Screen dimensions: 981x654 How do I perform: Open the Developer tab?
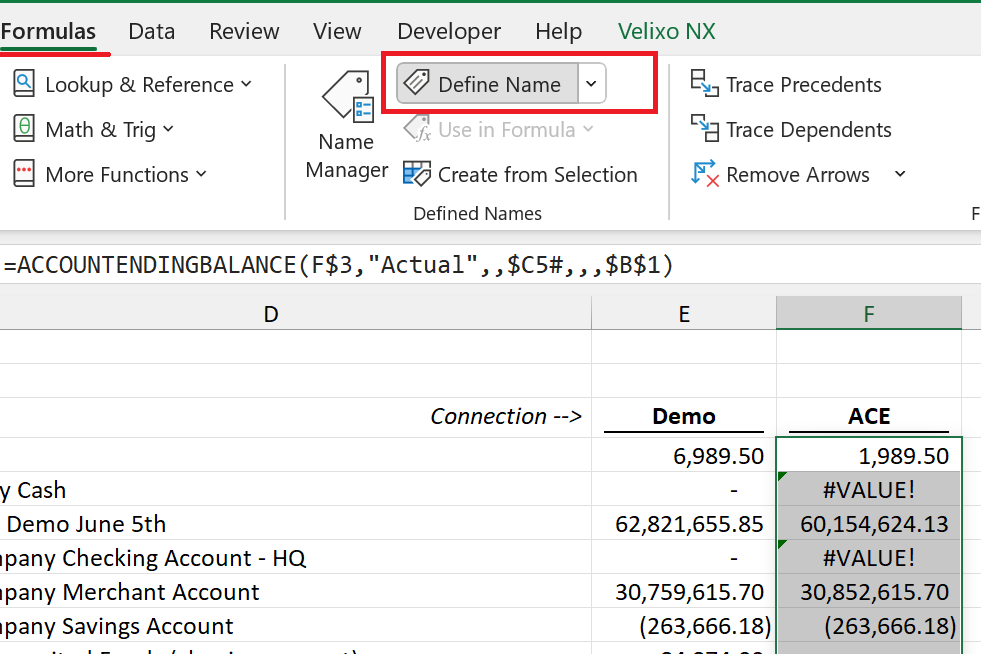click(449, 31)
